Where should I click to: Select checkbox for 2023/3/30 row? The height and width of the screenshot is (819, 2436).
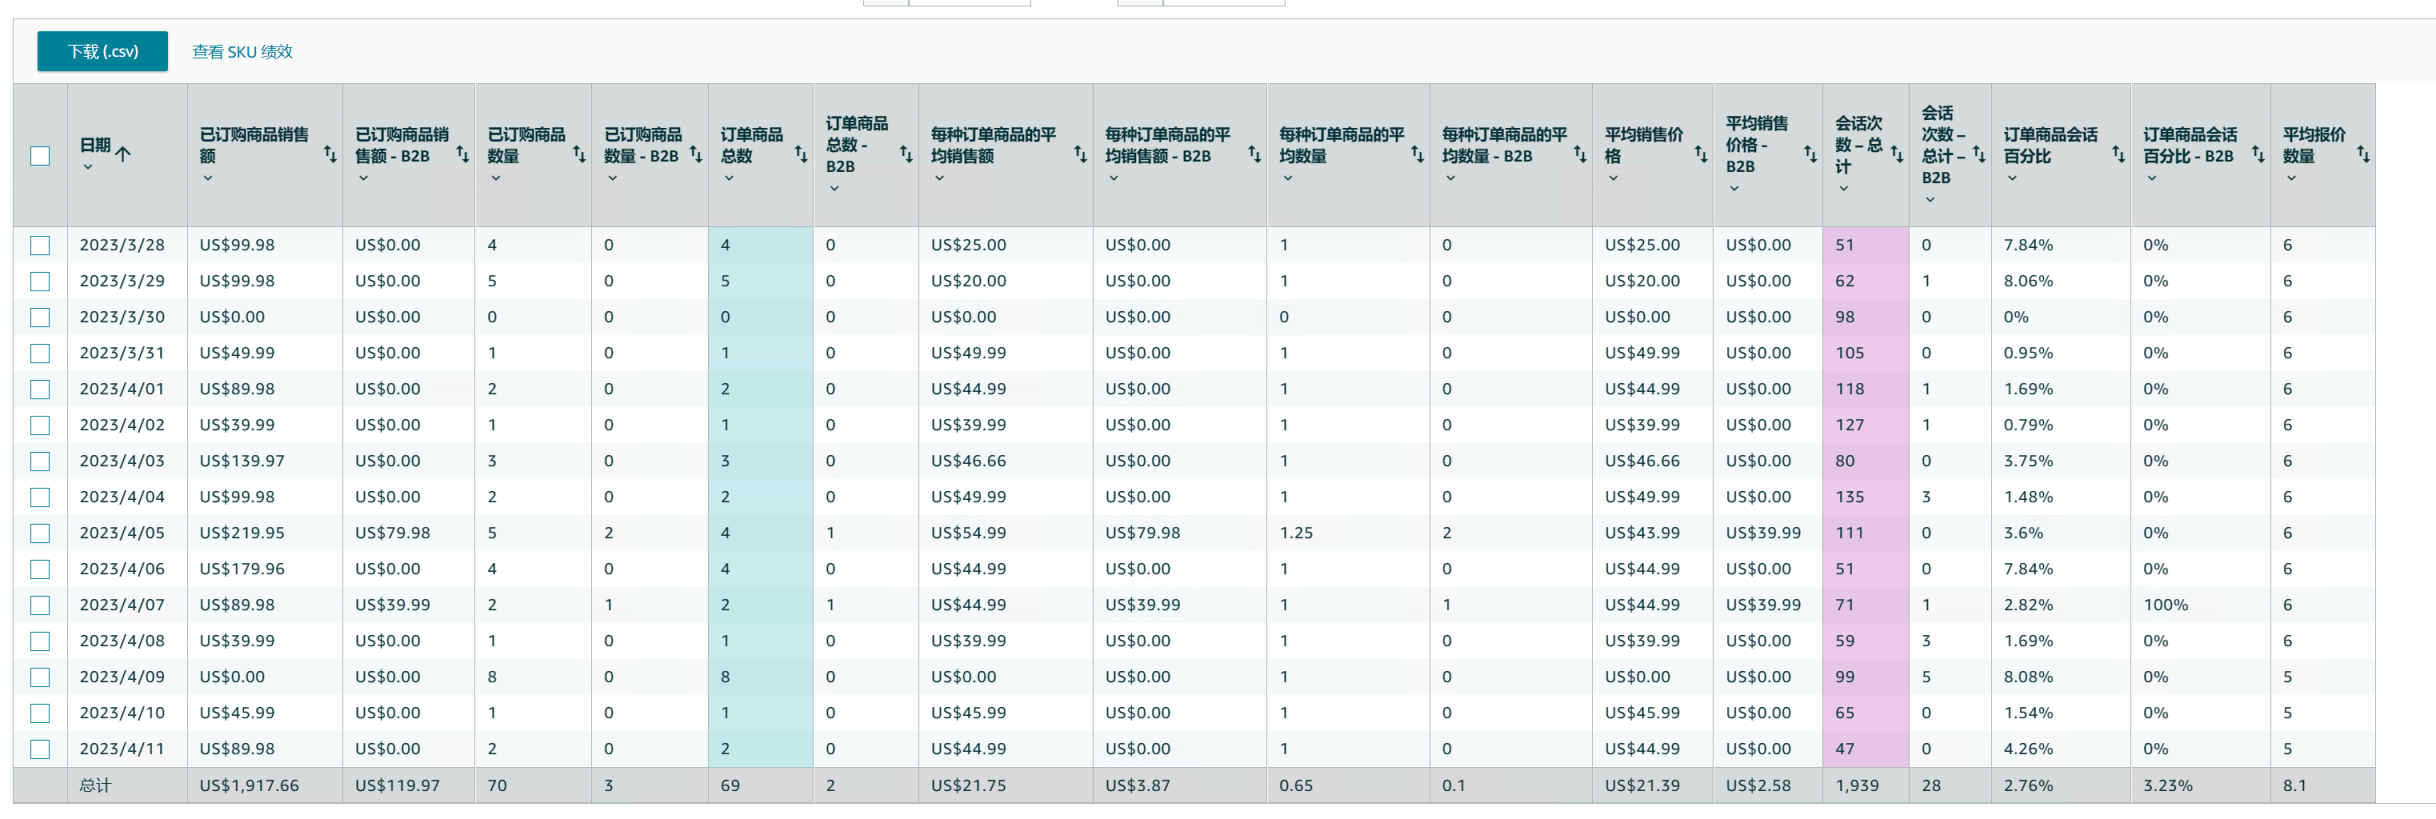point(40,317)
